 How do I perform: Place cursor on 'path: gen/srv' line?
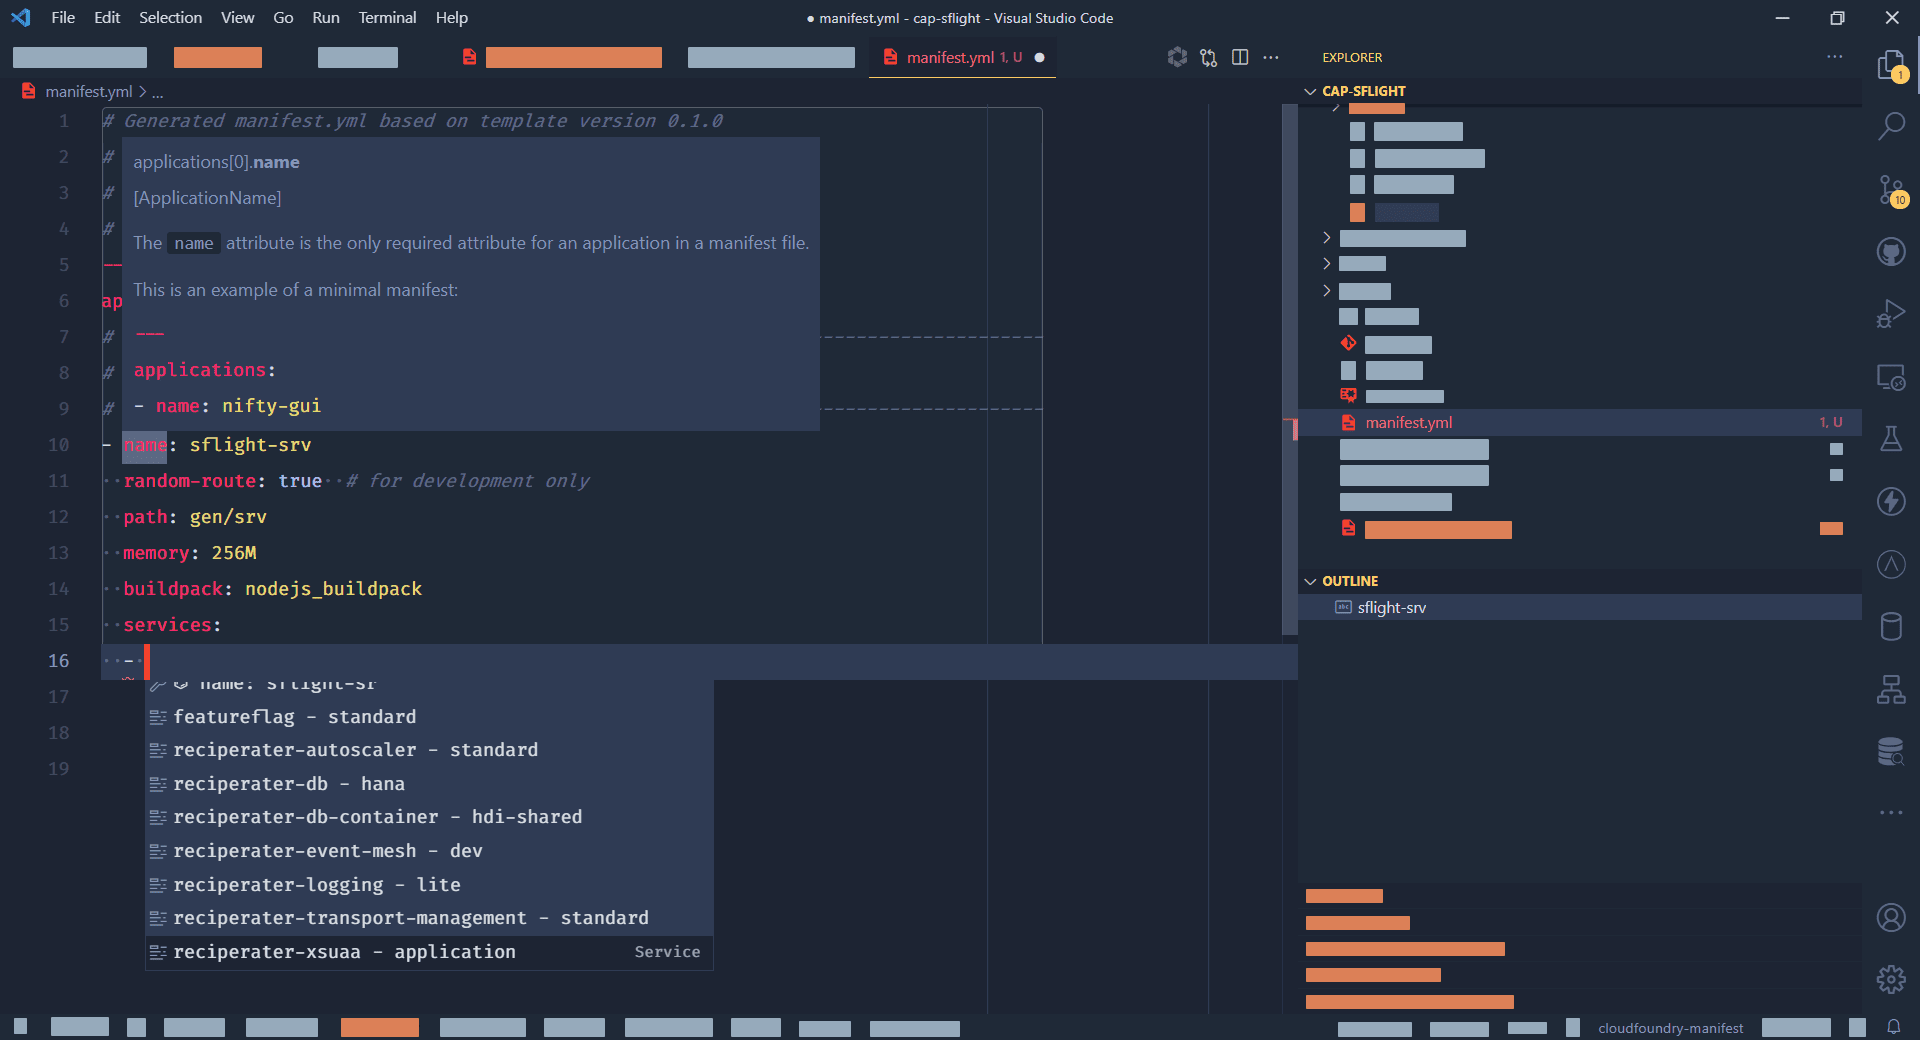[195, 517]
